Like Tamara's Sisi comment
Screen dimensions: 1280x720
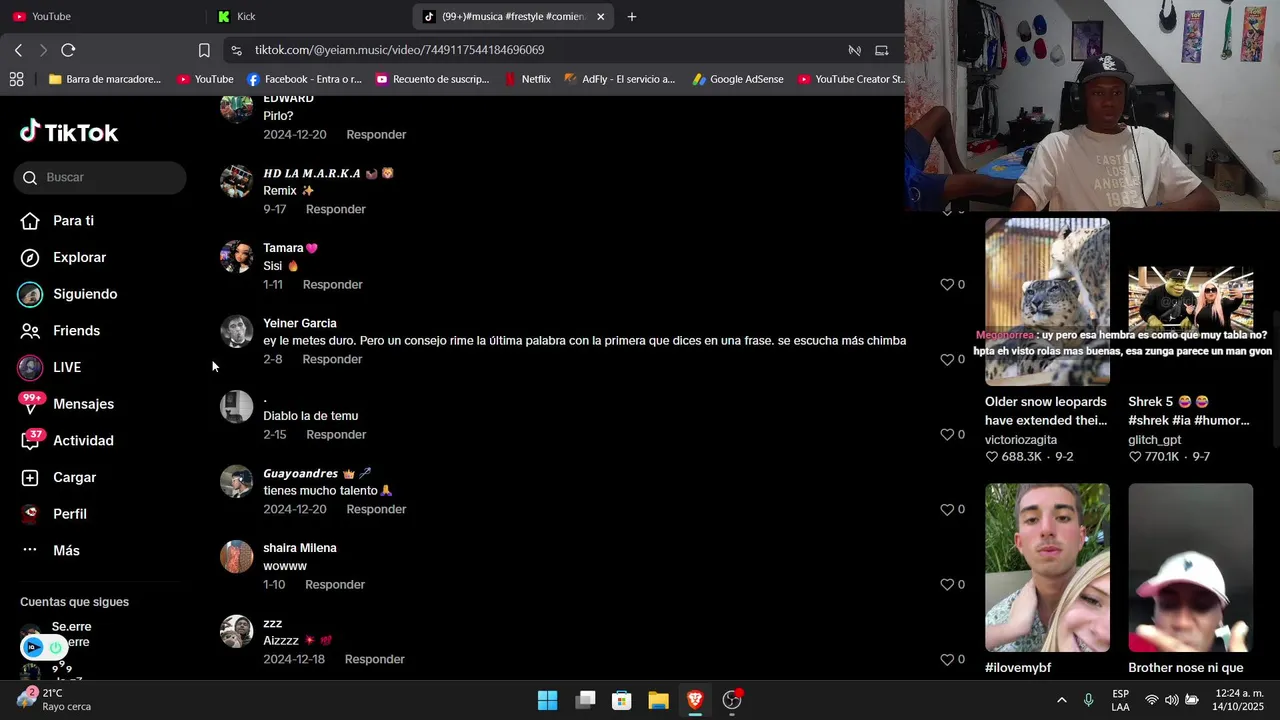(x=947, y=284)
